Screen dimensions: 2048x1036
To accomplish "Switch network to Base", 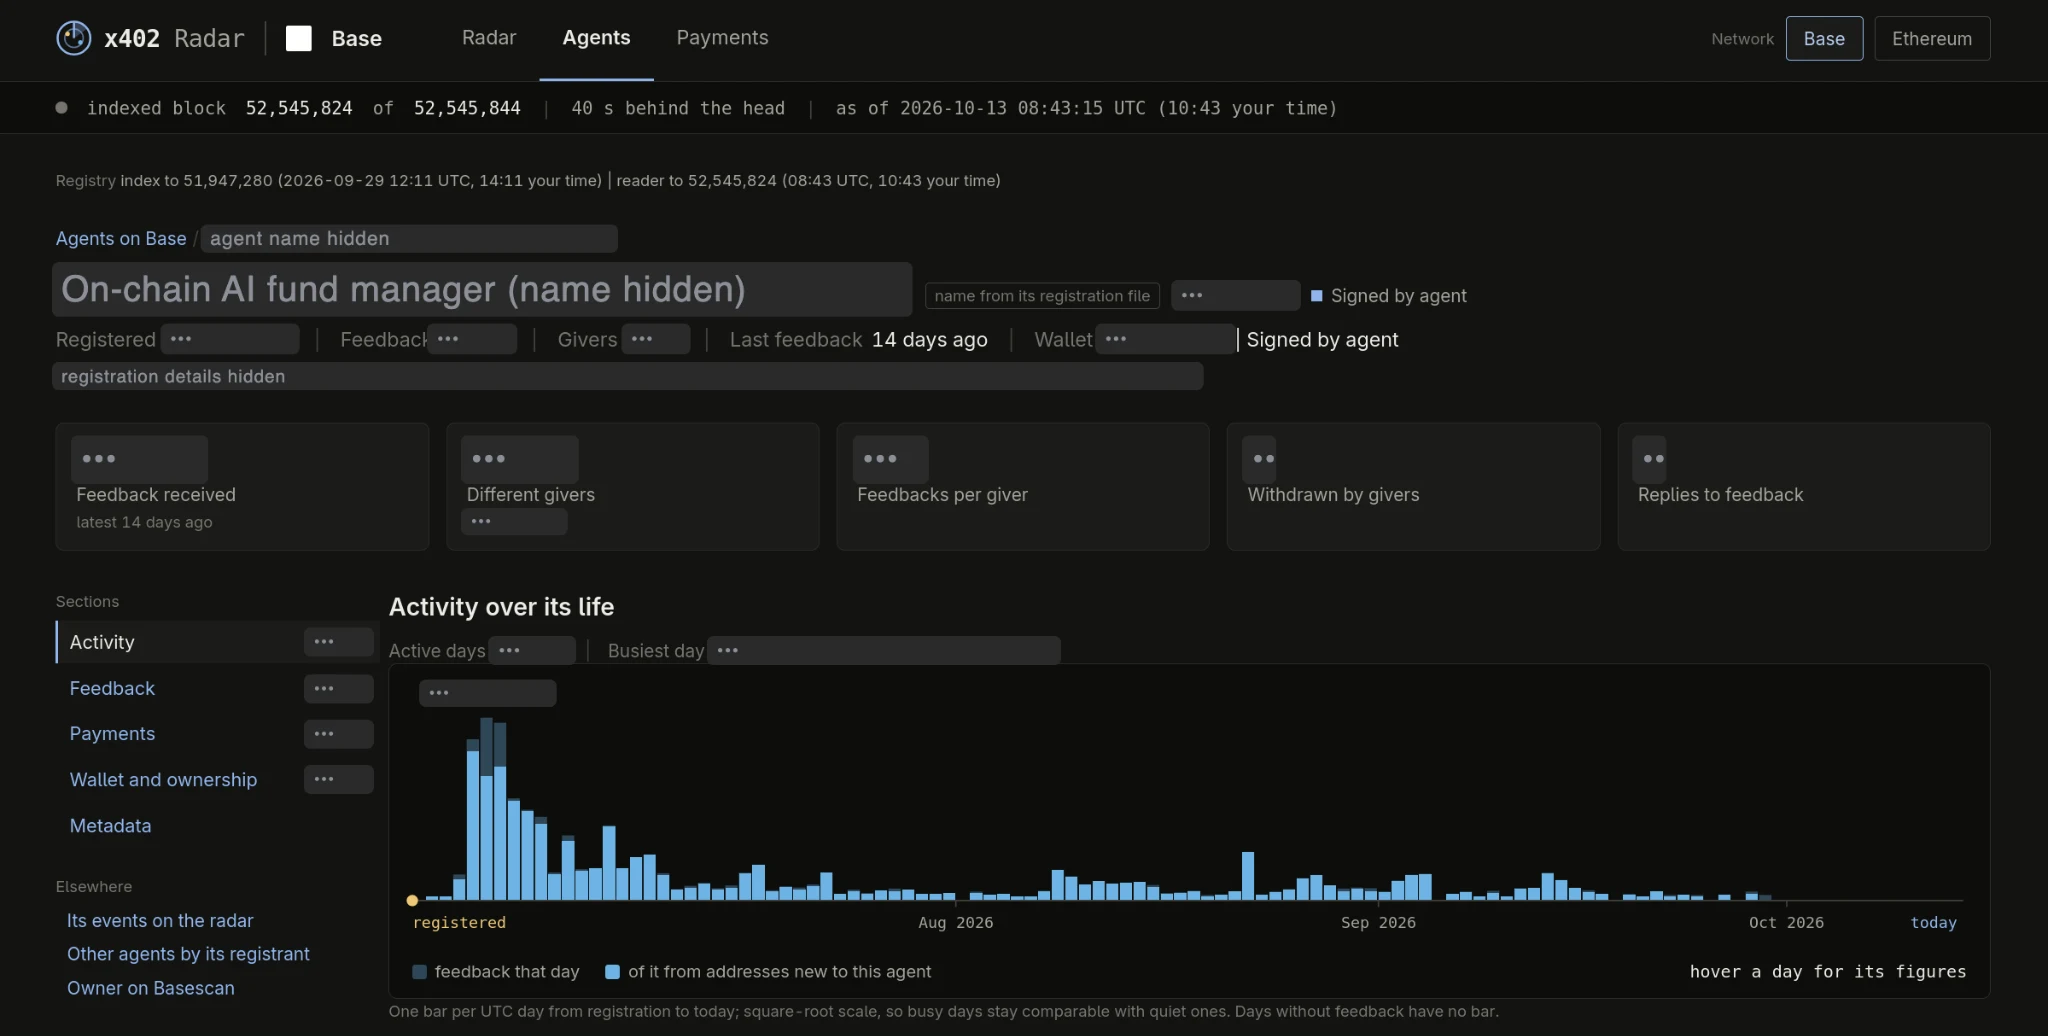I will 1824,38.
